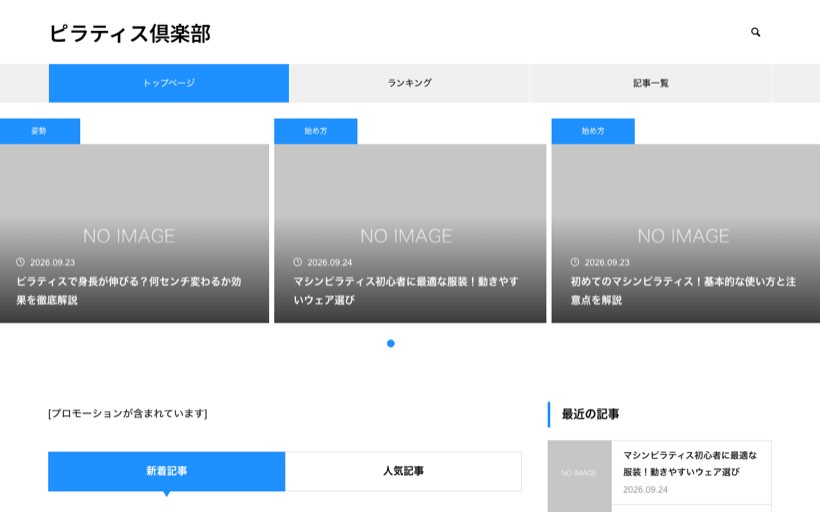
Task: Open the ピラティス倶楽部 site title
Action: [x=130, y=34]
